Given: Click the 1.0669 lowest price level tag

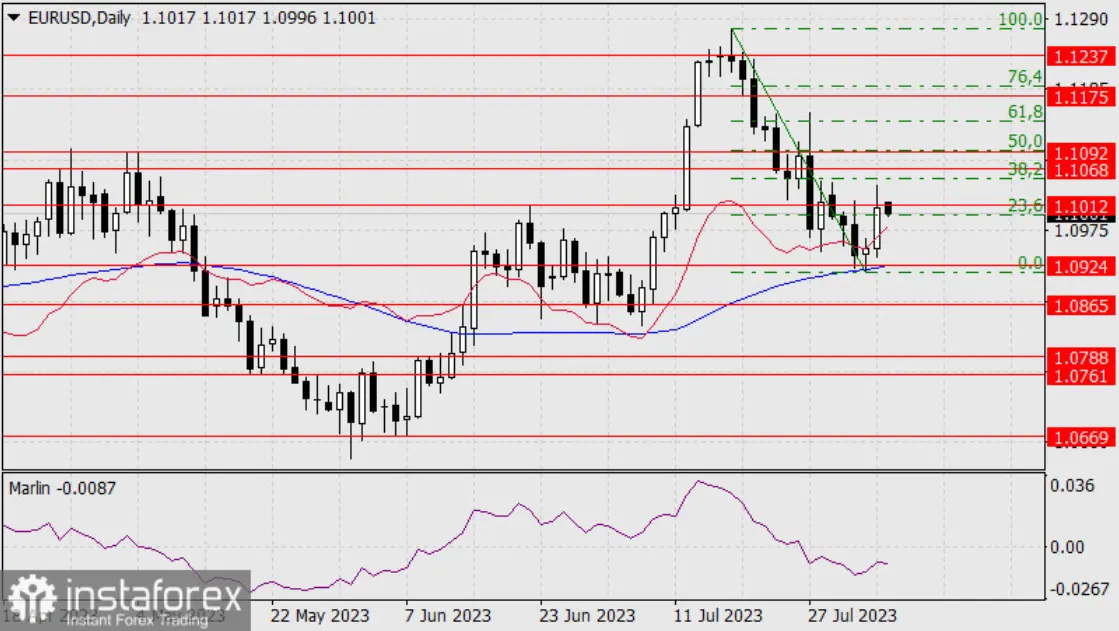Looking at the screenshot, I should [1079, 437].
